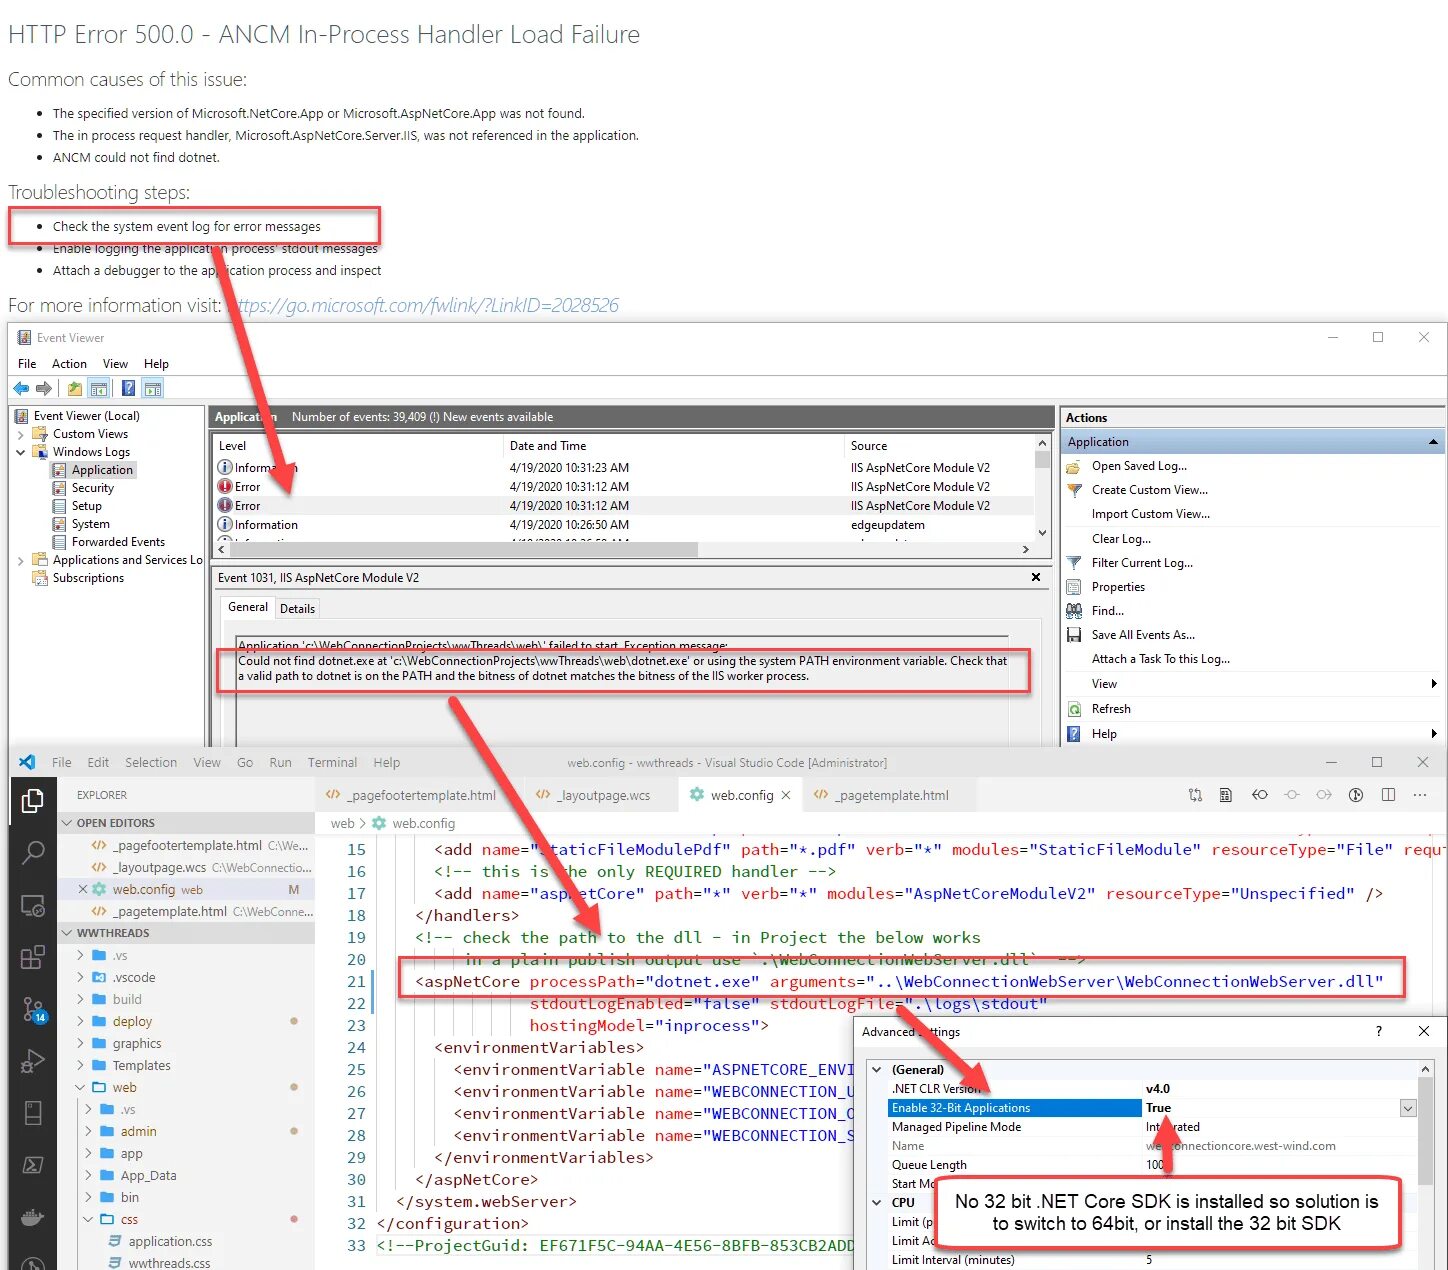
Task: Select Security log in Event Viewer tree
Action: point(92,488)
